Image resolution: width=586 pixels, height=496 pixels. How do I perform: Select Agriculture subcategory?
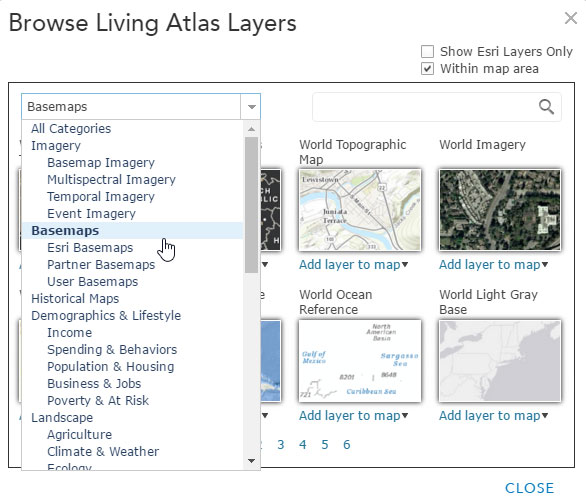80,435
